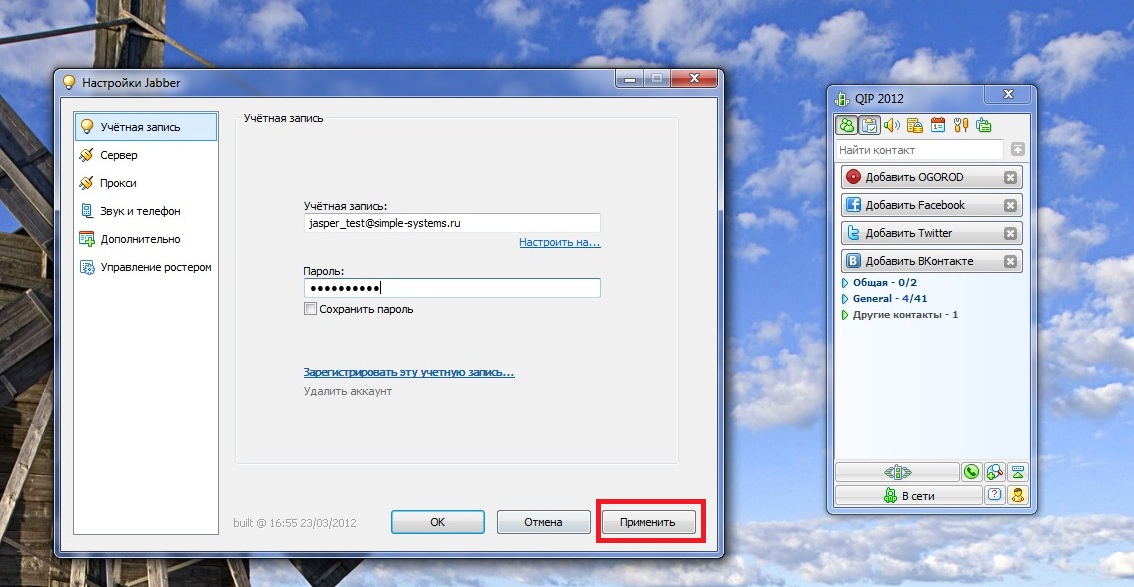This screenshot has width=1134, height=587.
Task: Toggle the clipboard checkmark icon in QIP toolbar
Action: point(869,125)
